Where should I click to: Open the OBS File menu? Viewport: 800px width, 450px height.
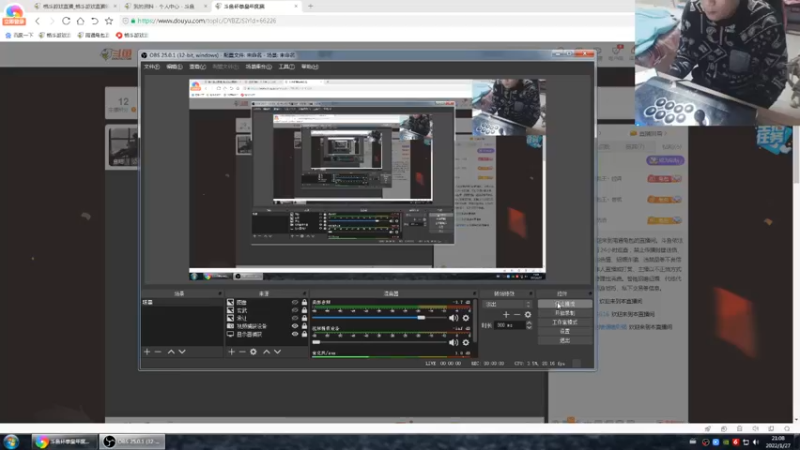click(x=152, y=67)
